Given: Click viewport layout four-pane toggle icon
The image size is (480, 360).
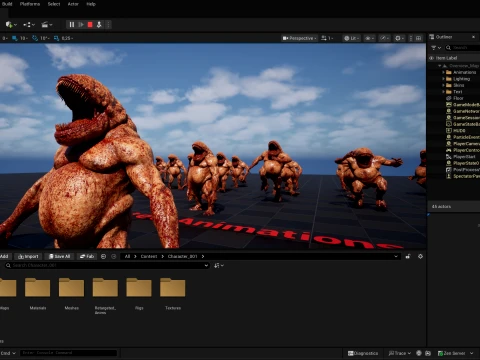Looking at the screenshot, I should [x=419, y=38].
